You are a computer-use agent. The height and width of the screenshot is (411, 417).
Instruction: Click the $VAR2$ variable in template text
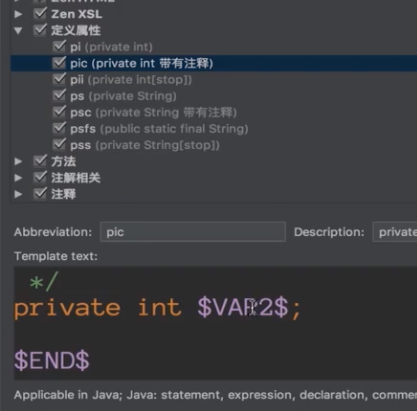click(x=243, y=308)
